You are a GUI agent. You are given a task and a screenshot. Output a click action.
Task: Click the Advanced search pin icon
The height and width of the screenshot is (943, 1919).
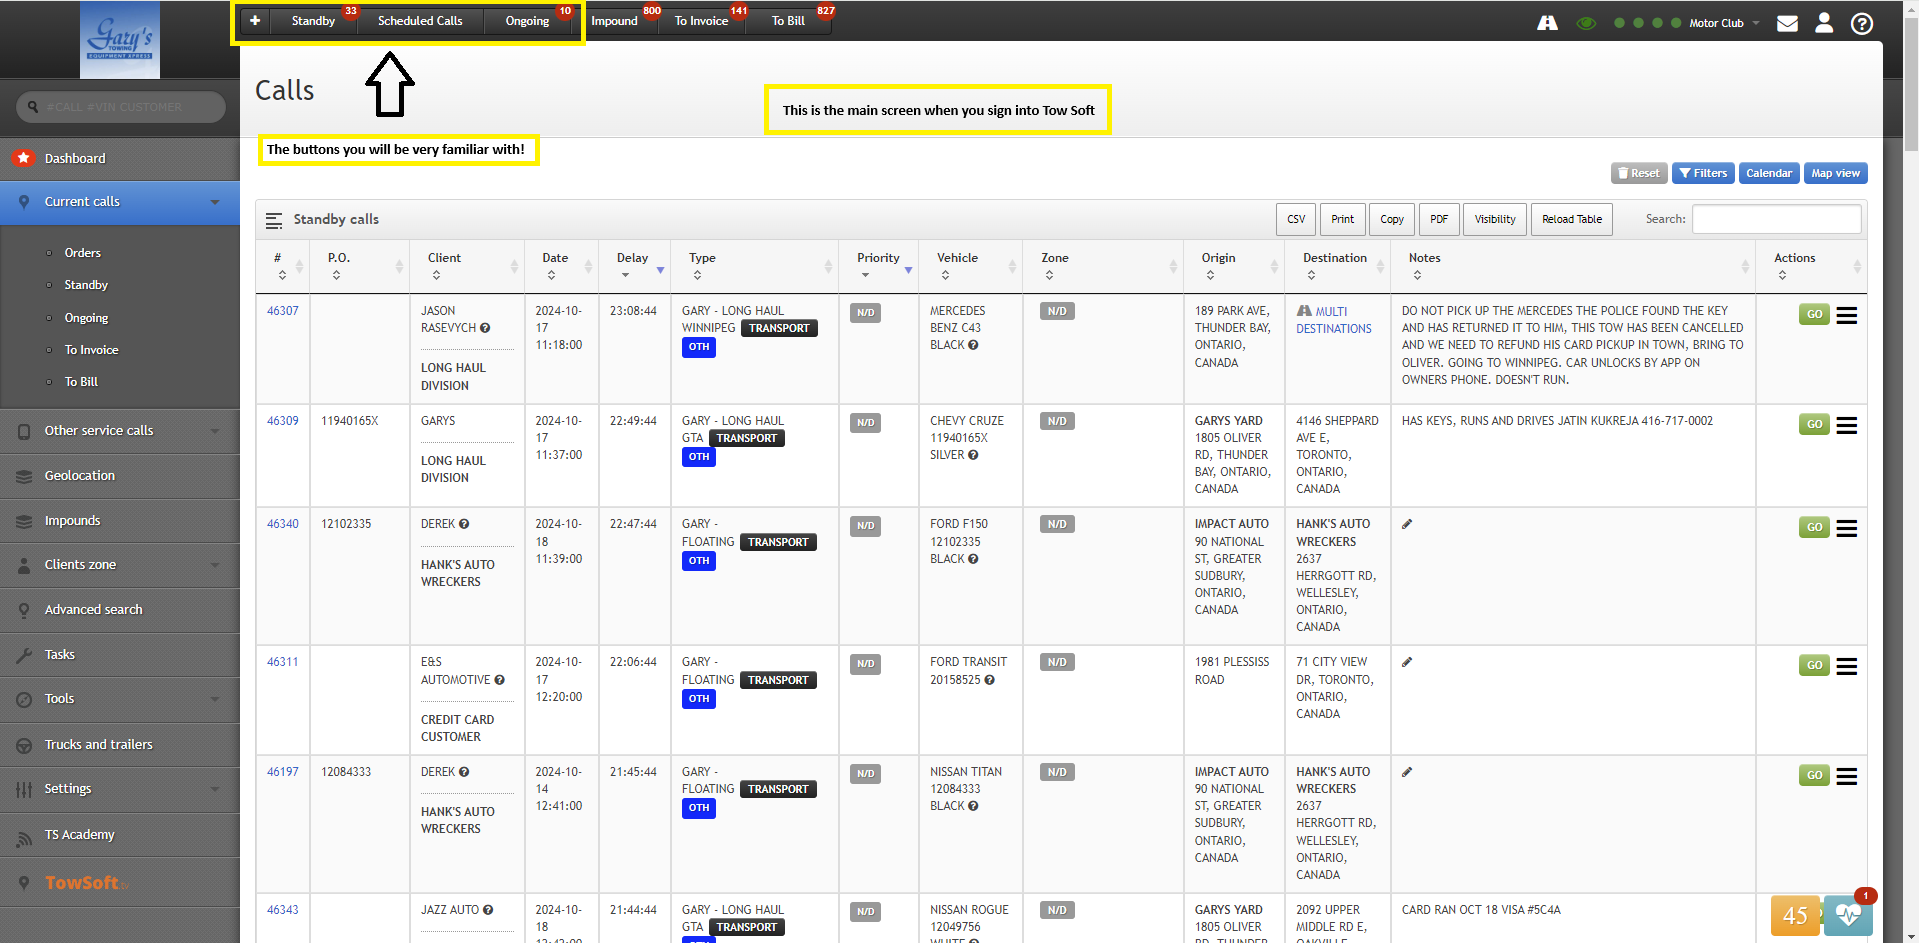coord(24,610)
